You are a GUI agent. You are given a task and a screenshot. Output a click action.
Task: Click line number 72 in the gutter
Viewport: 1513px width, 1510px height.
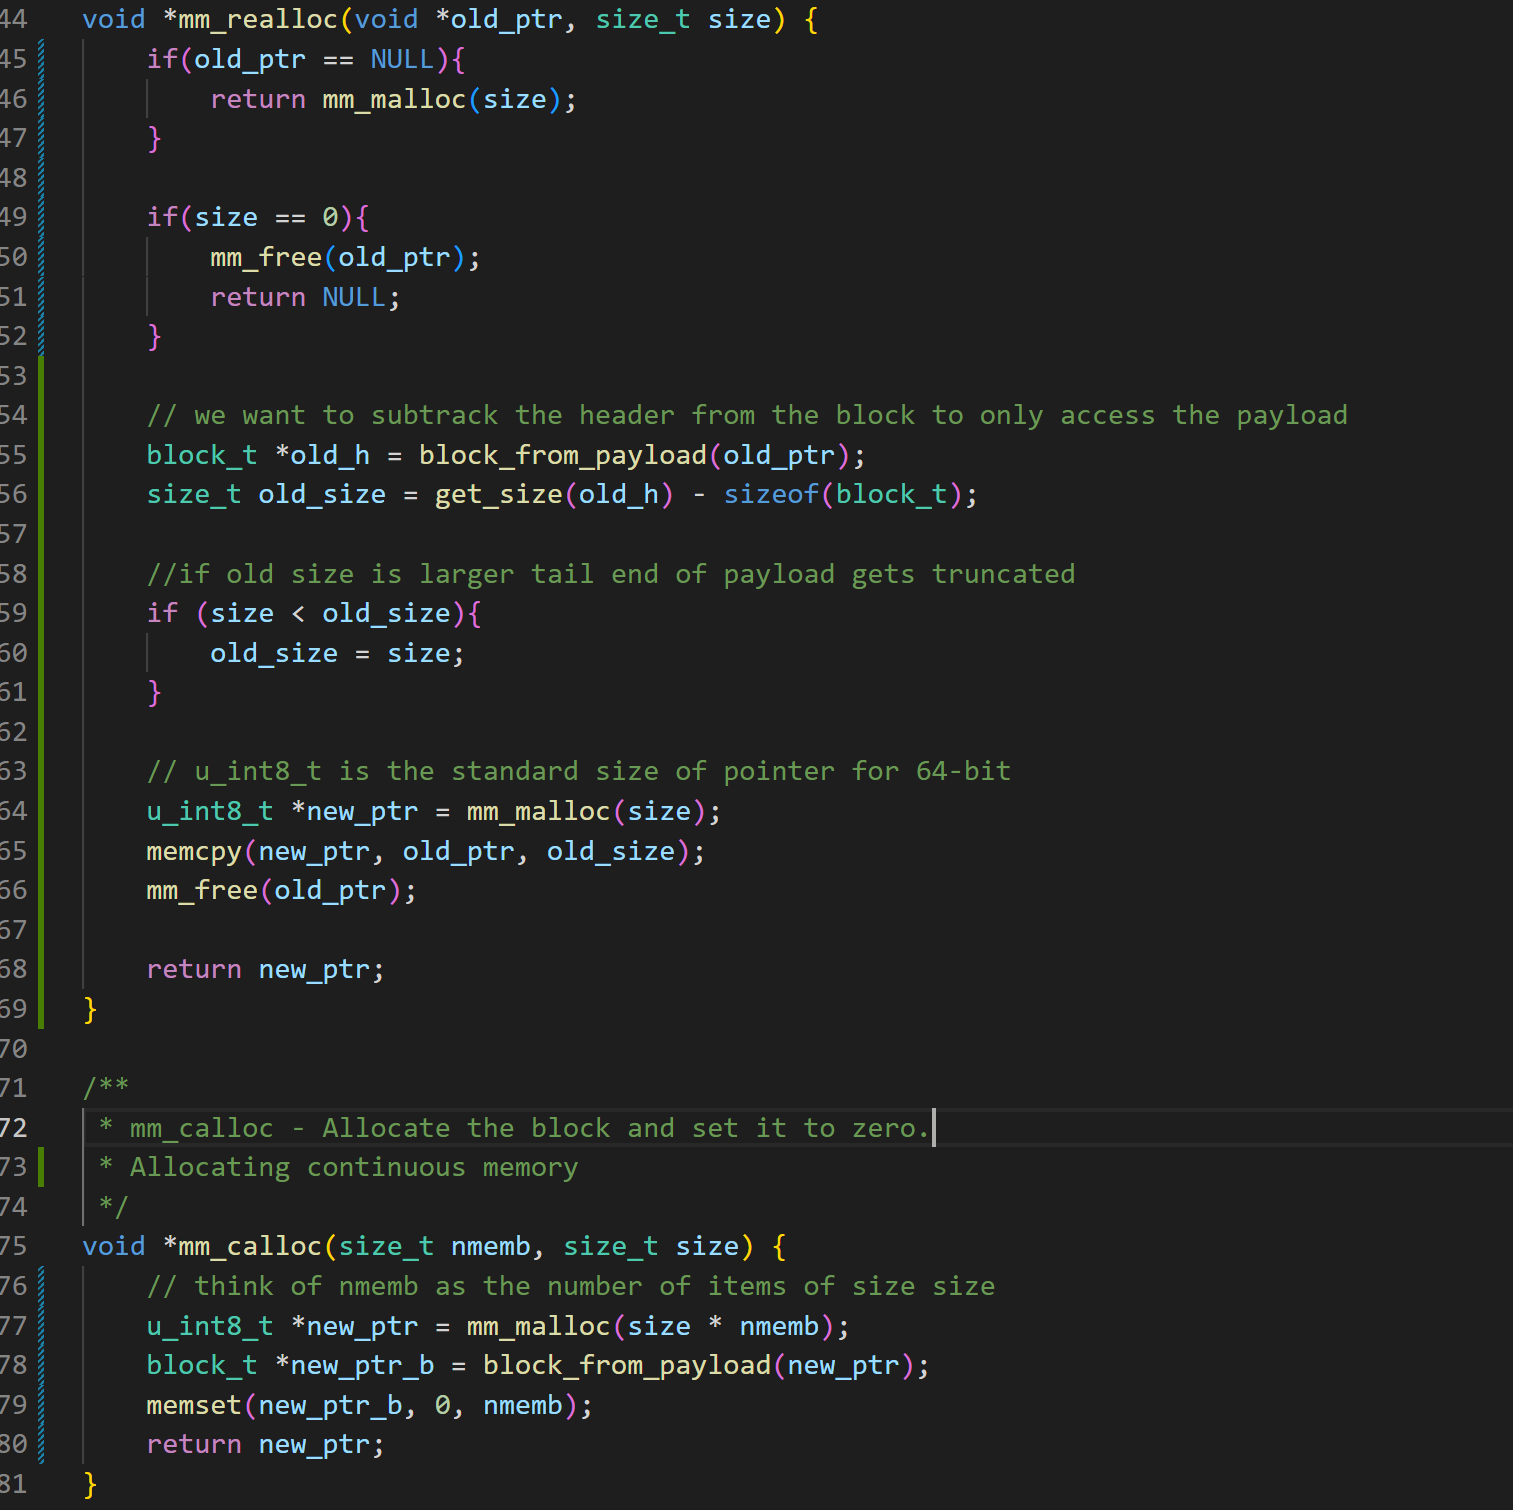click(13, 1127)
